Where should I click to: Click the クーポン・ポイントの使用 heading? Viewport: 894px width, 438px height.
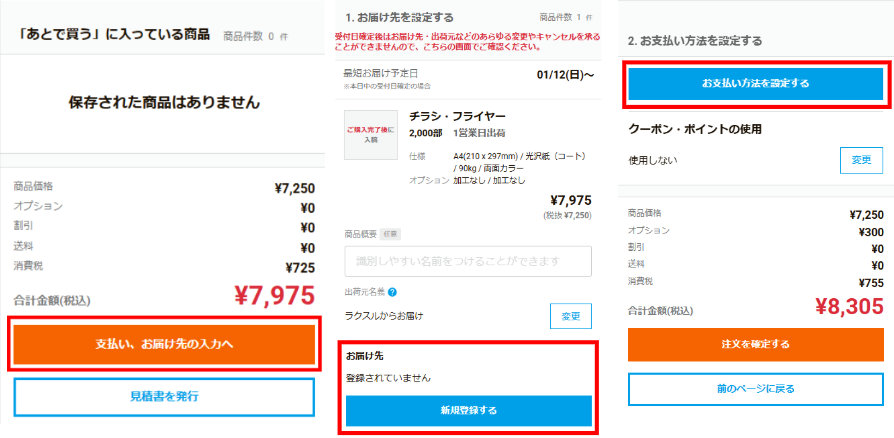click(x=703, y=129)
